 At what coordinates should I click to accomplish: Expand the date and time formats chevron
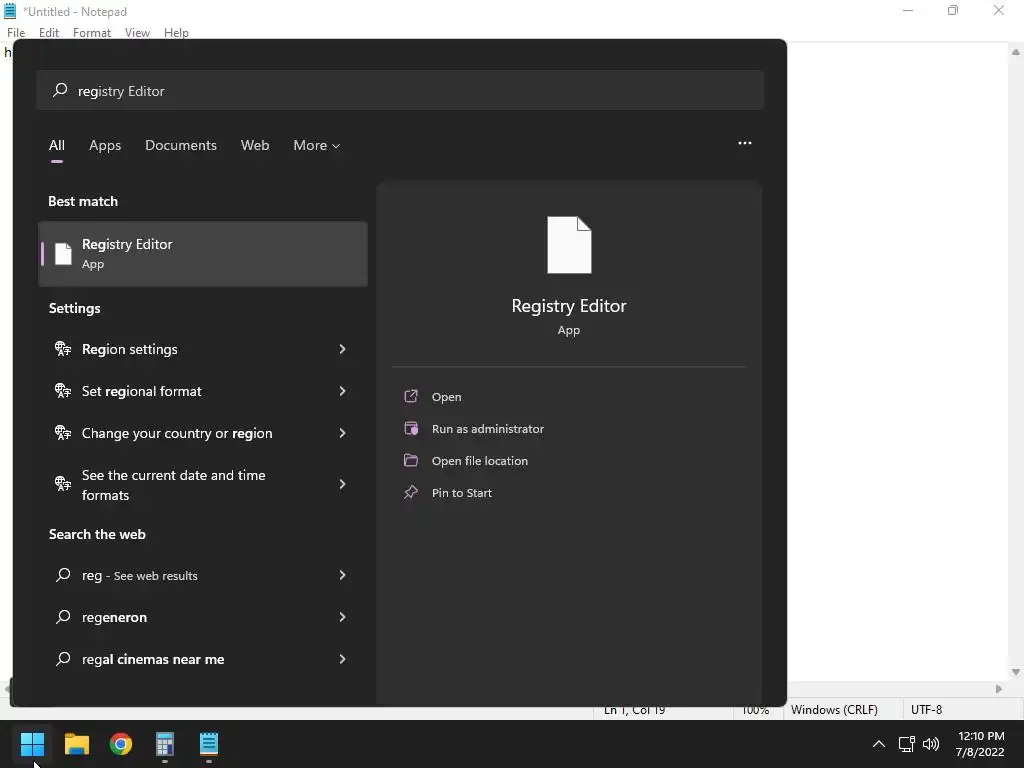point(342,484)
